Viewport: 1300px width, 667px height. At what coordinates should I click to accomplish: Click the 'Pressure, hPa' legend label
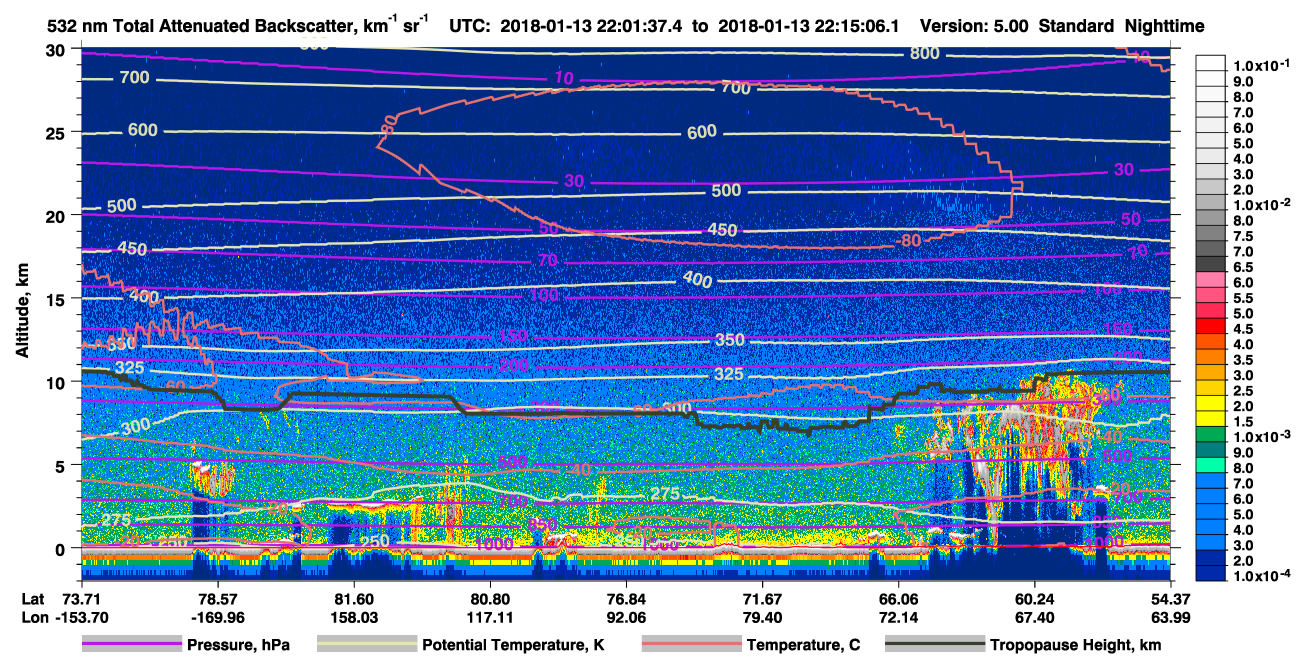238,645
